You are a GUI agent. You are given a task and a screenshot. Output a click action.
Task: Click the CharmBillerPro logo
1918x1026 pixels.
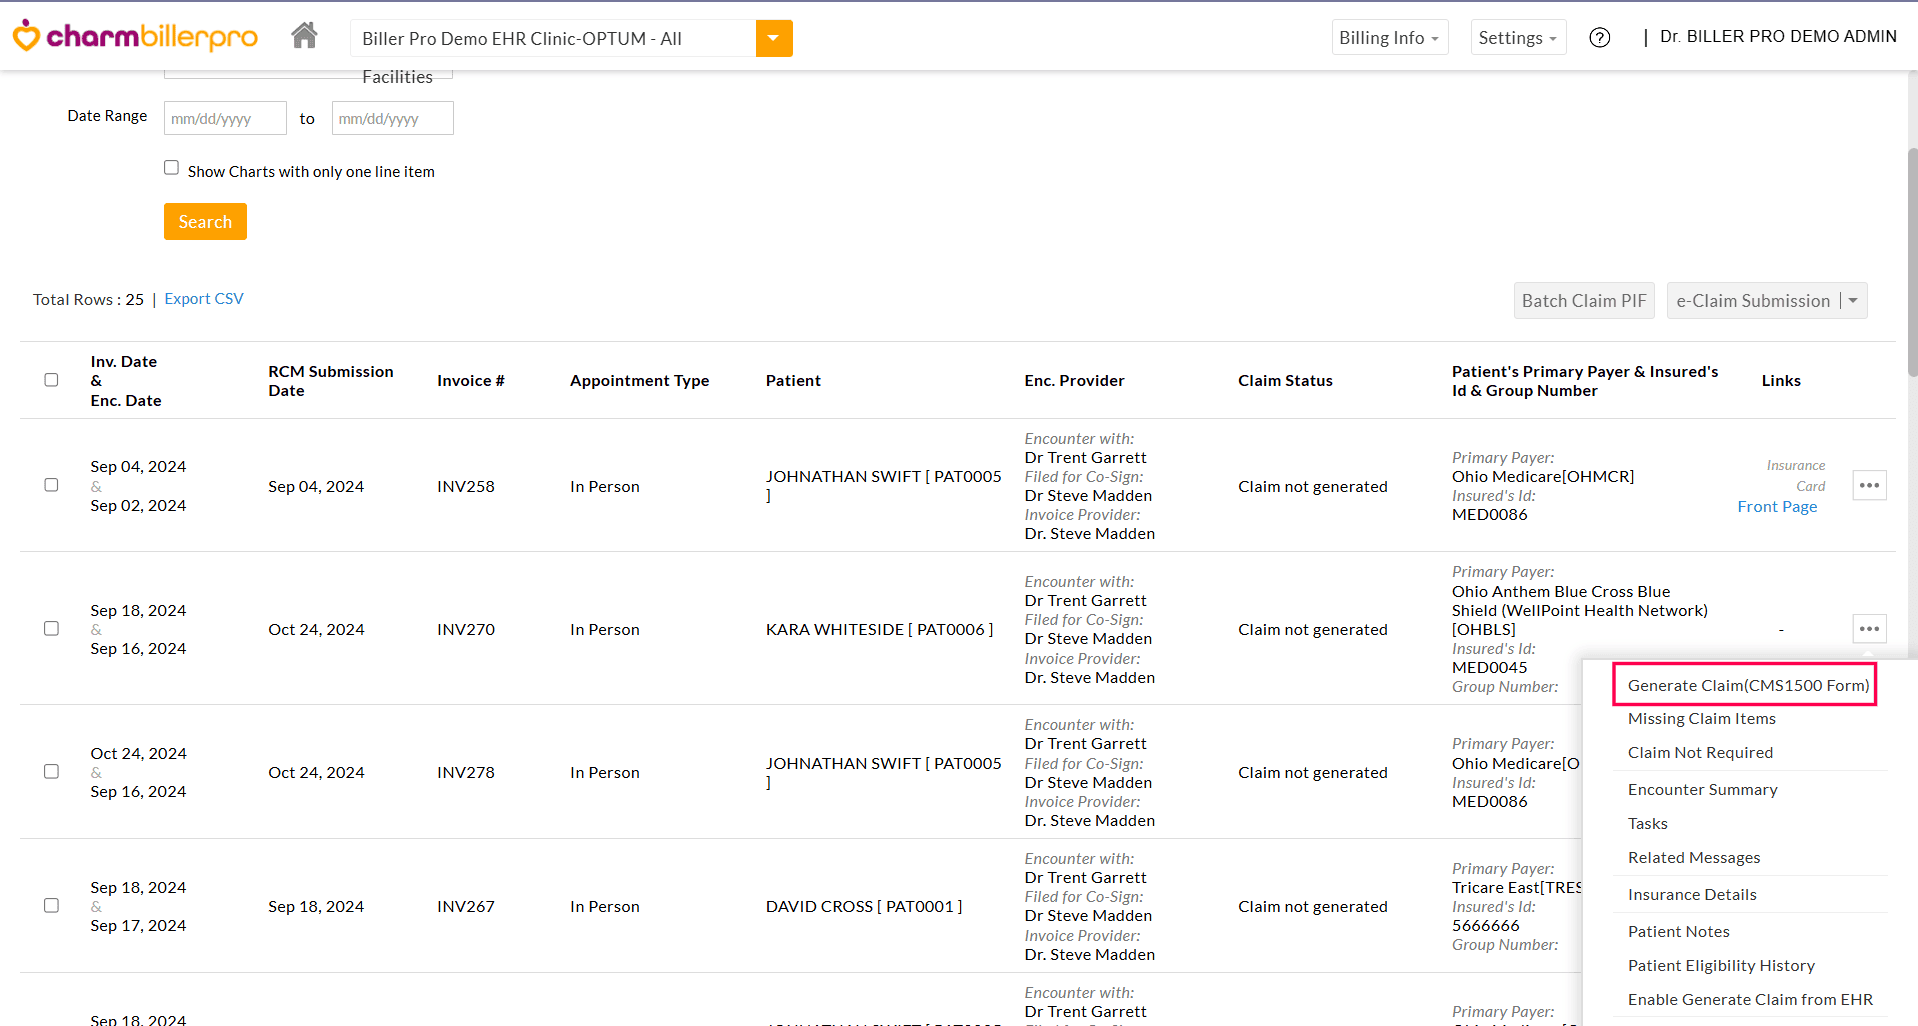(135, 37)
